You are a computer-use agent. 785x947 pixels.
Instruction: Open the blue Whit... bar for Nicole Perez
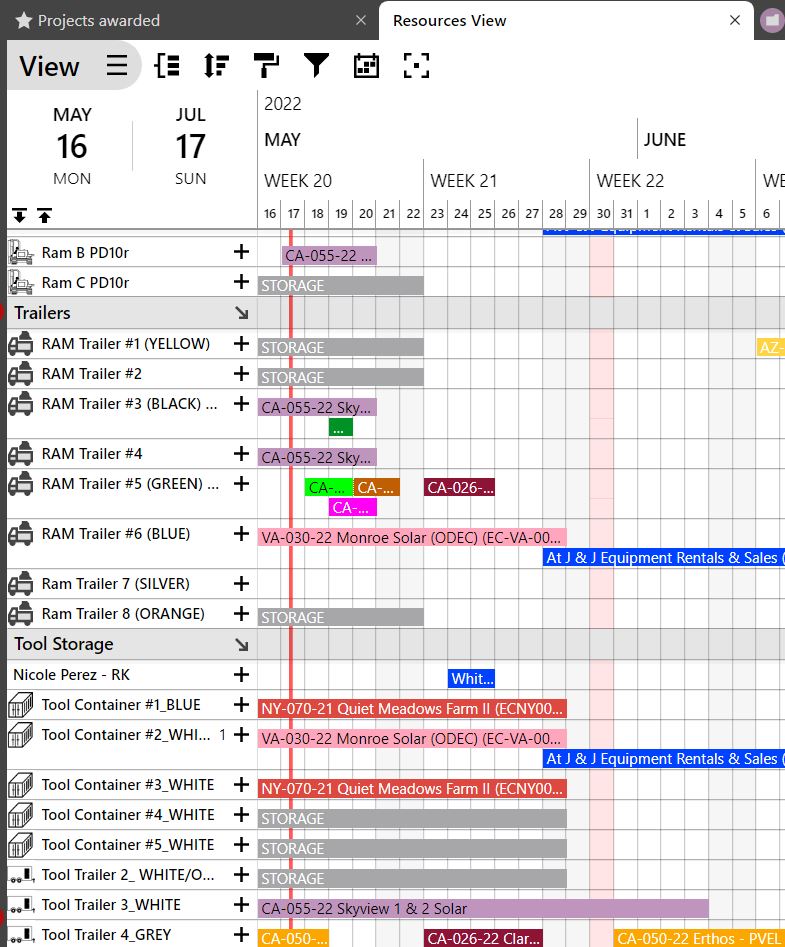(471, 678)
